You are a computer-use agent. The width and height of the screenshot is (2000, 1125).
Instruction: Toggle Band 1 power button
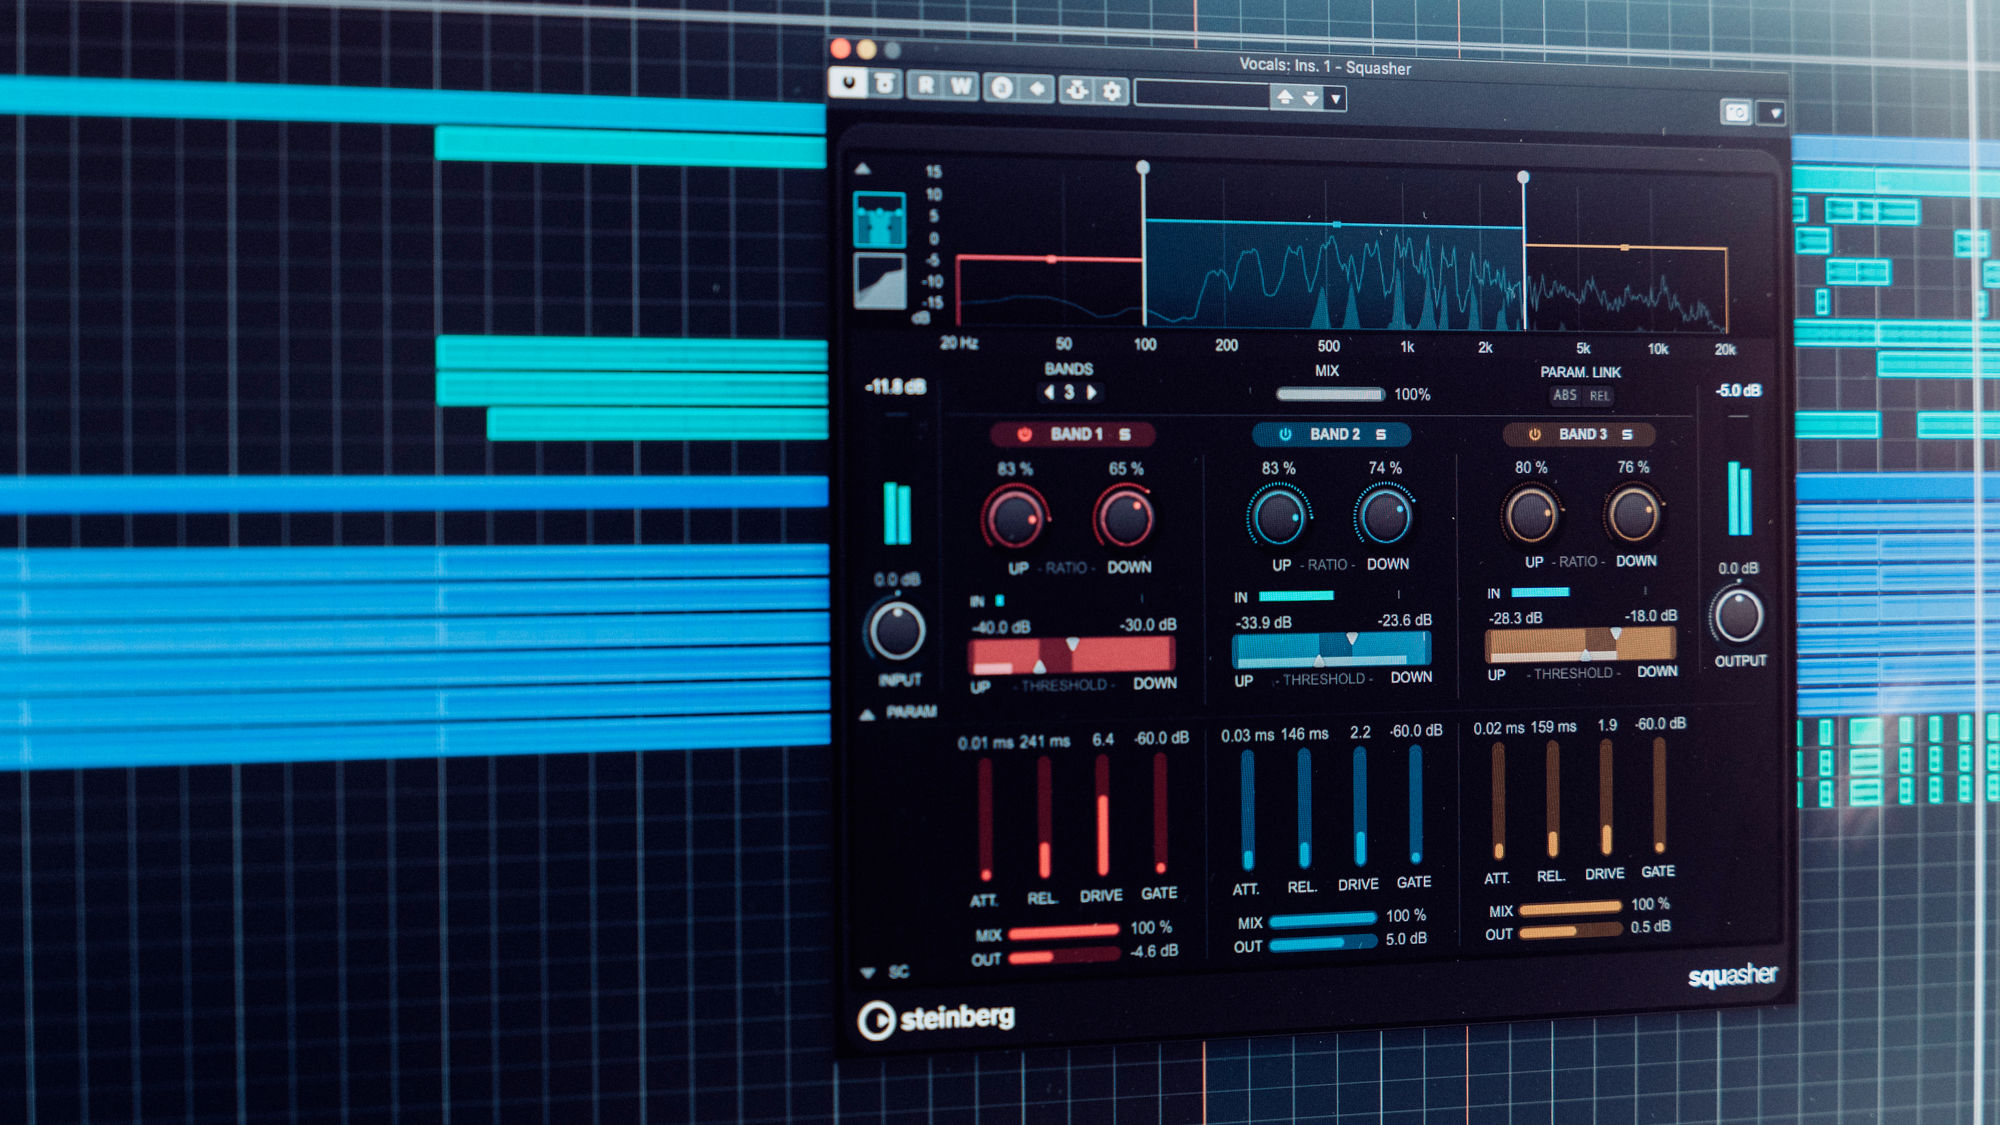pyautogui.click(x=1024, y=434)
